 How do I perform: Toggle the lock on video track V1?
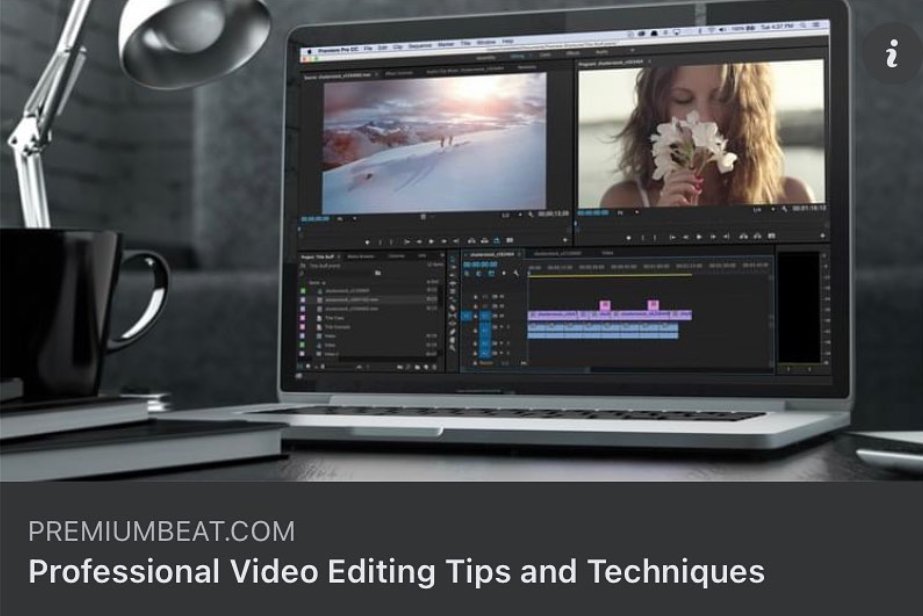pyautogui.click(x=475, y=316)
